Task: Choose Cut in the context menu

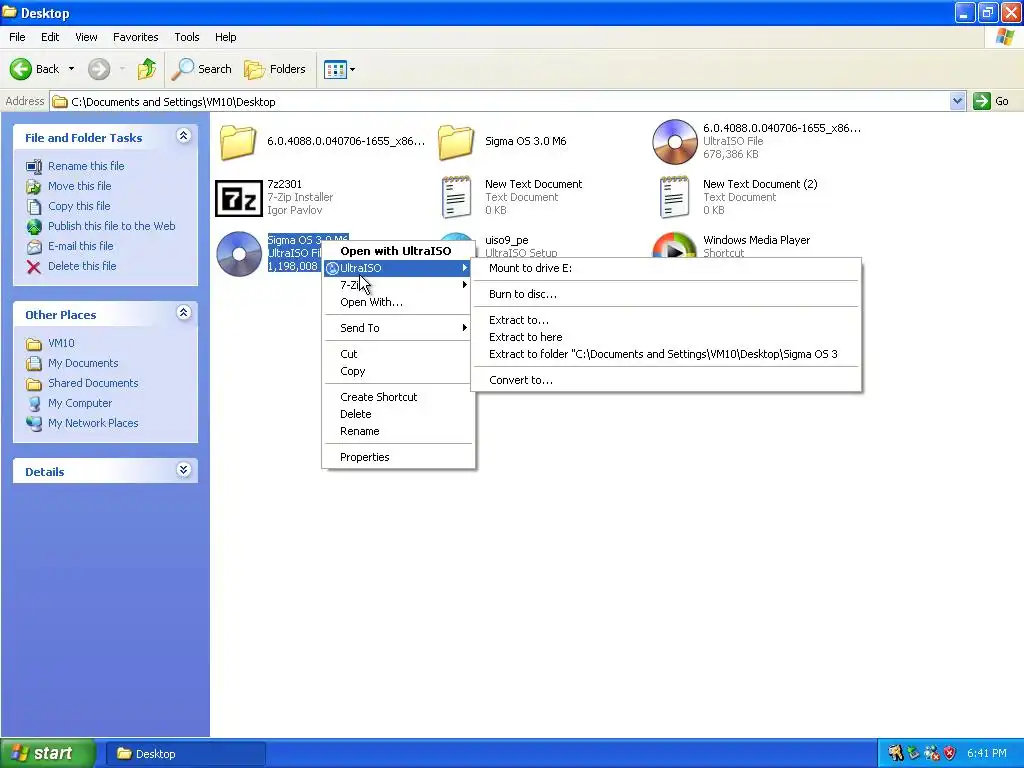Action: click(x=398, y=354)
